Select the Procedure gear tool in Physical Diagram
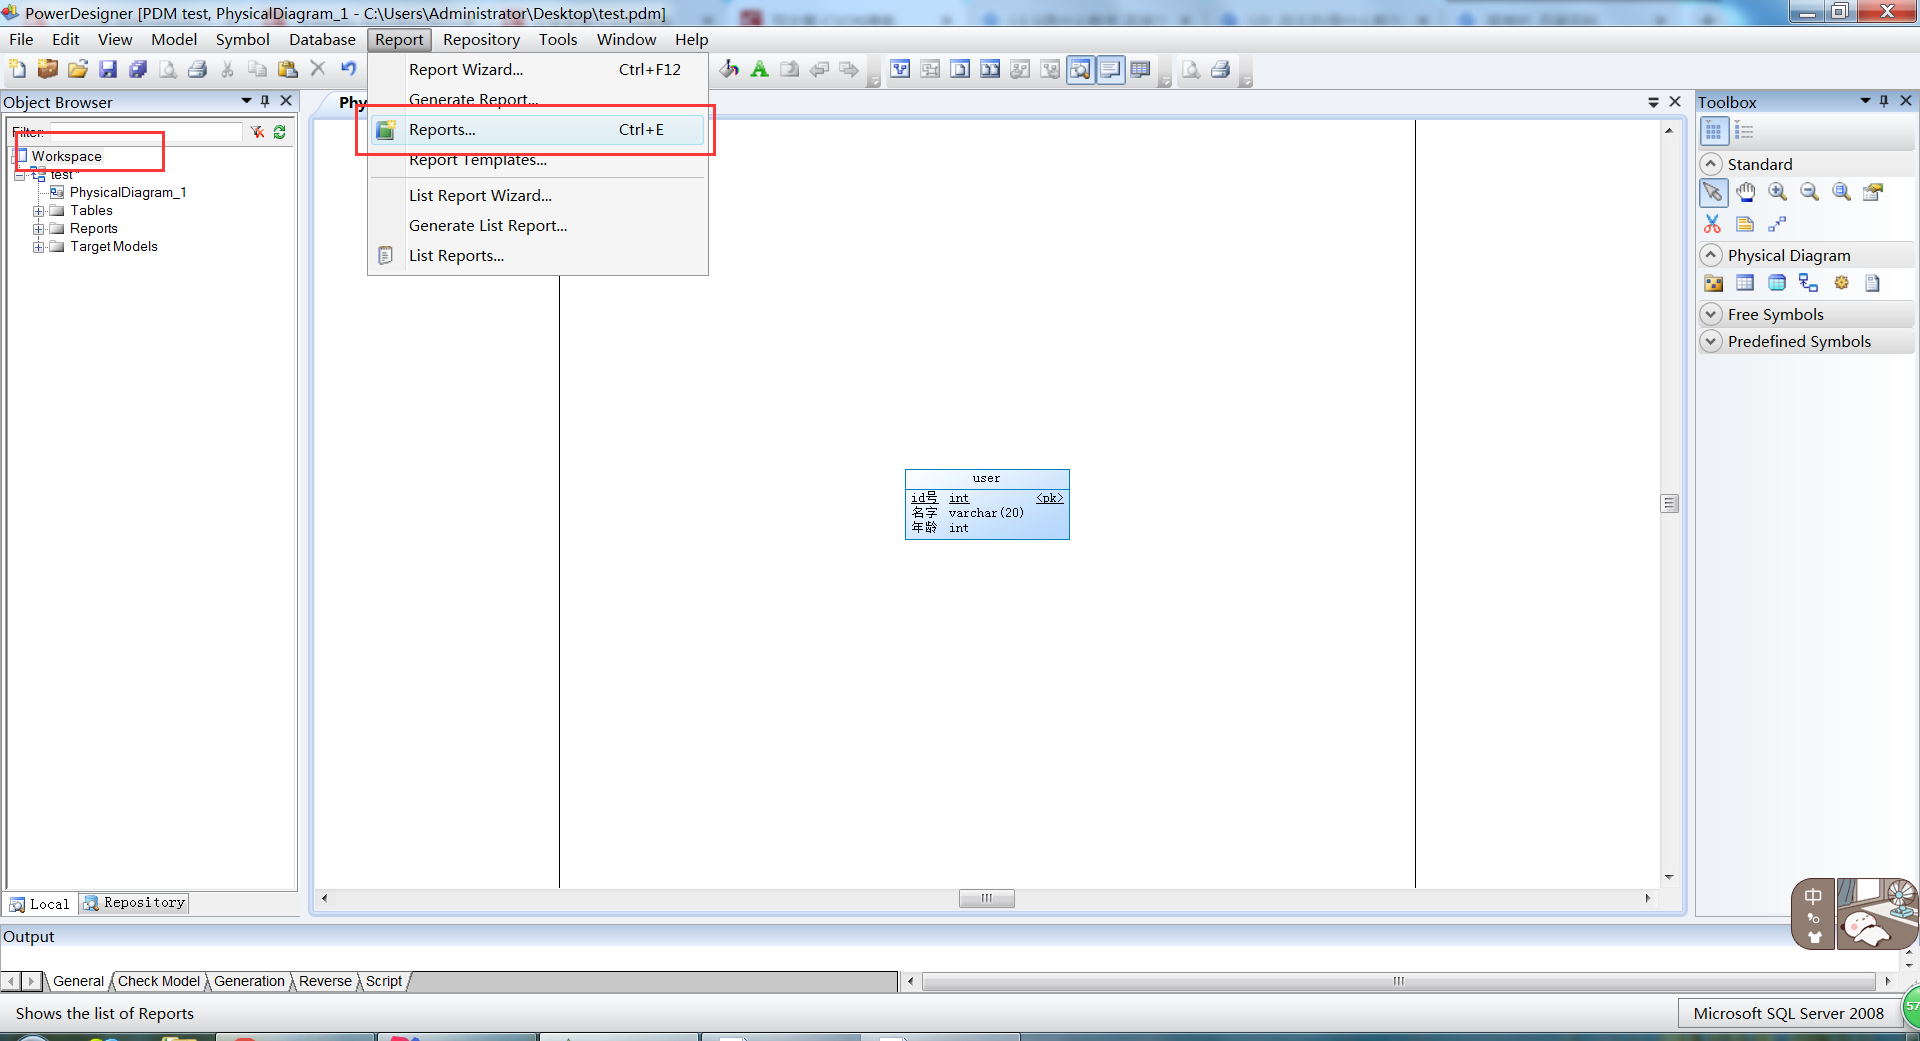1920x1041 pixels. (1841, 283)
